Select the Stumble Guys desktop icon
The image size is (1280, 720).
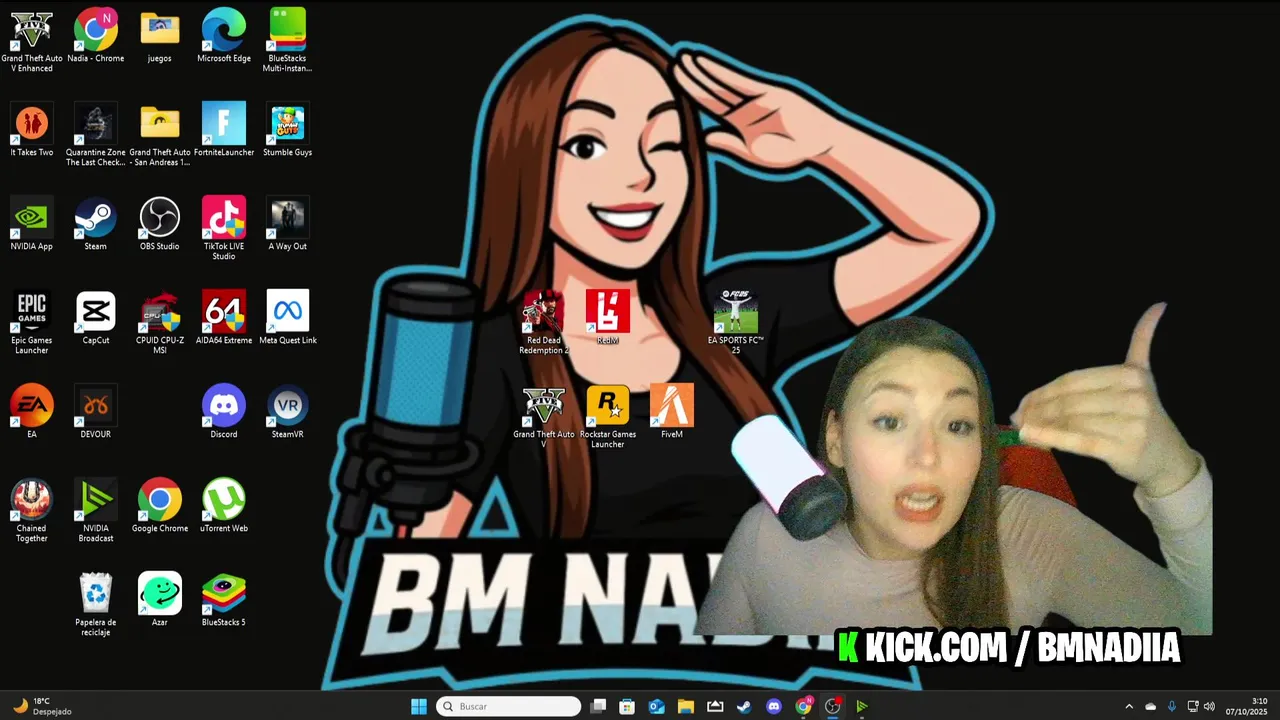(288, 130)
